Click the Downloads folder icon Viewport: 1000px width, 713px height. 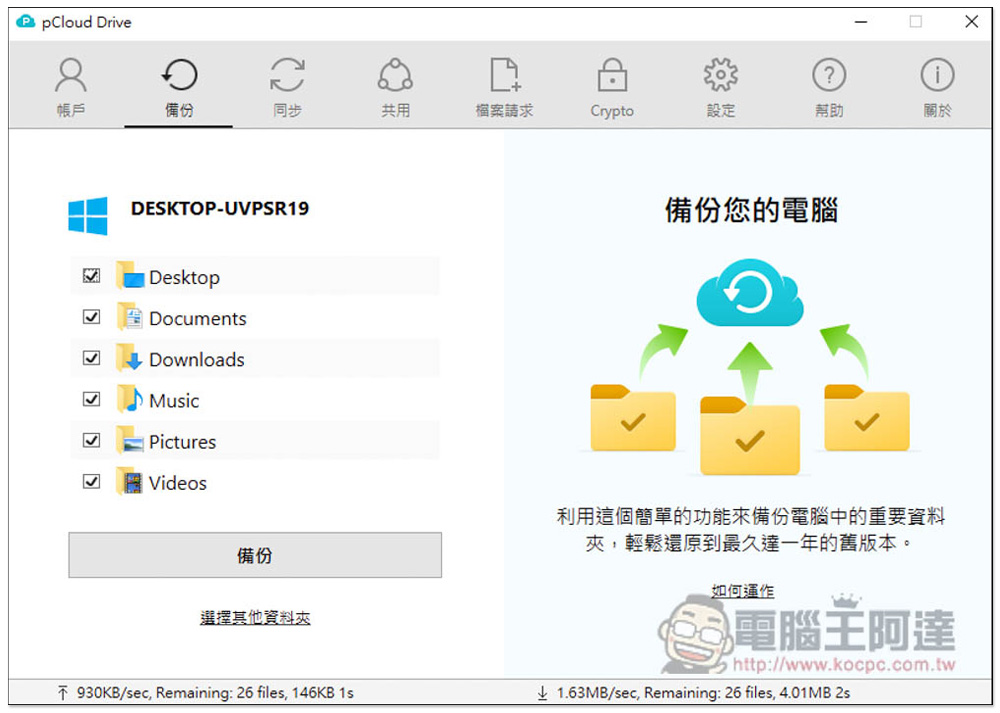(130, 358)
